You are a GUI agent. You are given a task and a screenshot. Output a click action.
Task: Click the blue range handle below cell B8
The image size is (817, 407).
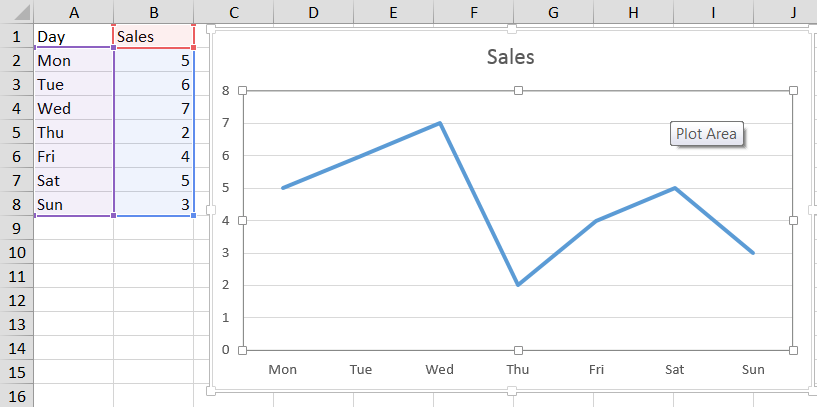pyautogui.click(x=194, y=216)
